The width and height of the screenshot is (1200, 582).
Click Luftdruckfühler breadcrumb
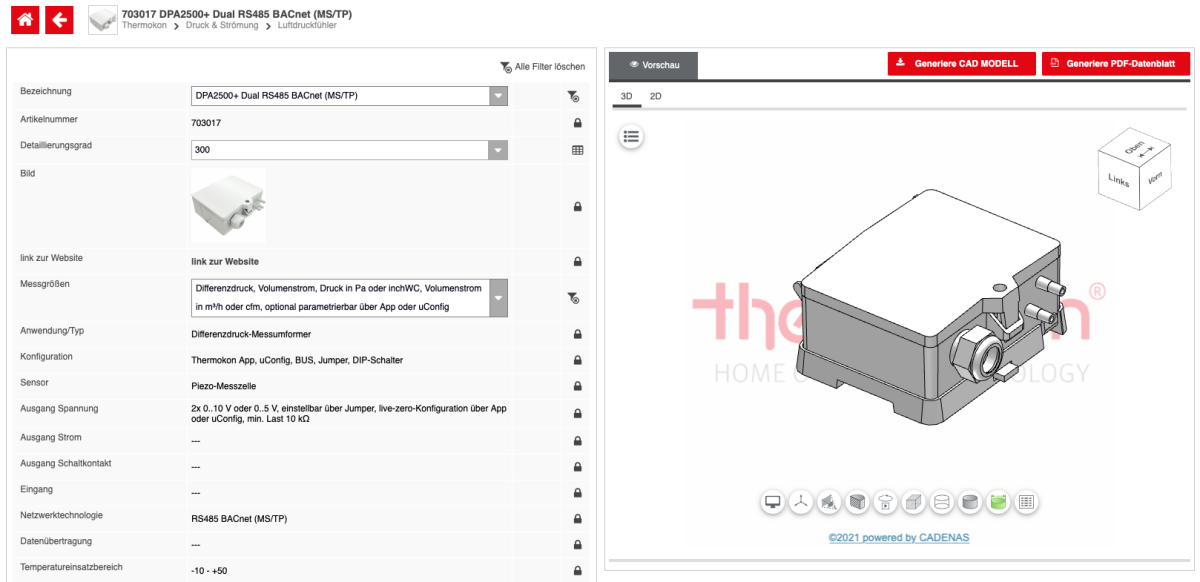point(308,25)
